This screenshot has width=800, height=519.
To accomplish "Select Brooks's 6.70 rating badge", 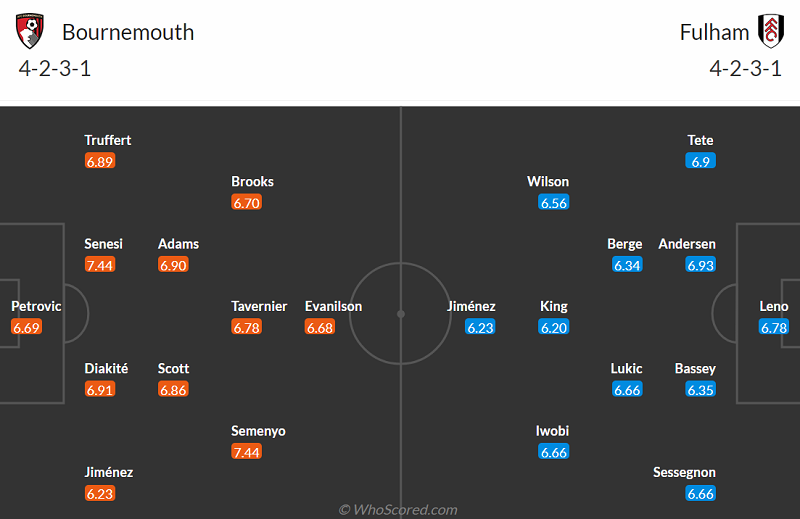I will tap(246, 203).
